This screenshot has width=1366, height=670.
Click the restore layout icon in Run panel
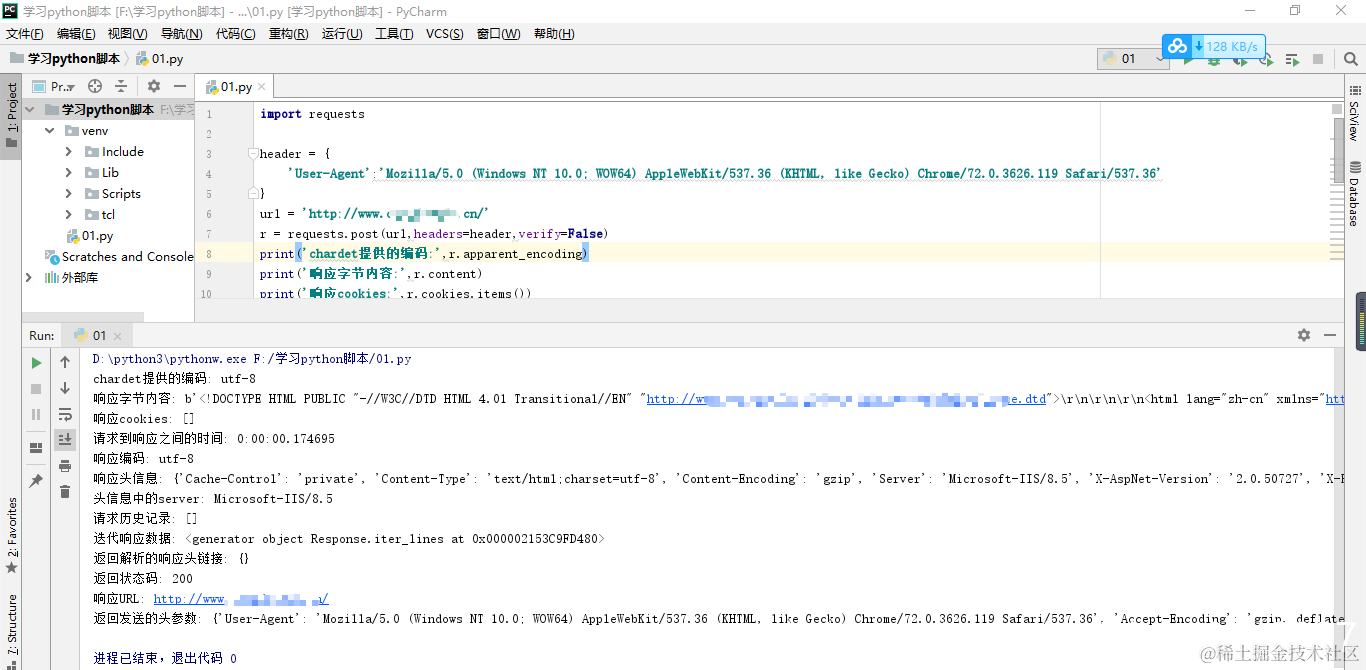click(x=36, y=447)
